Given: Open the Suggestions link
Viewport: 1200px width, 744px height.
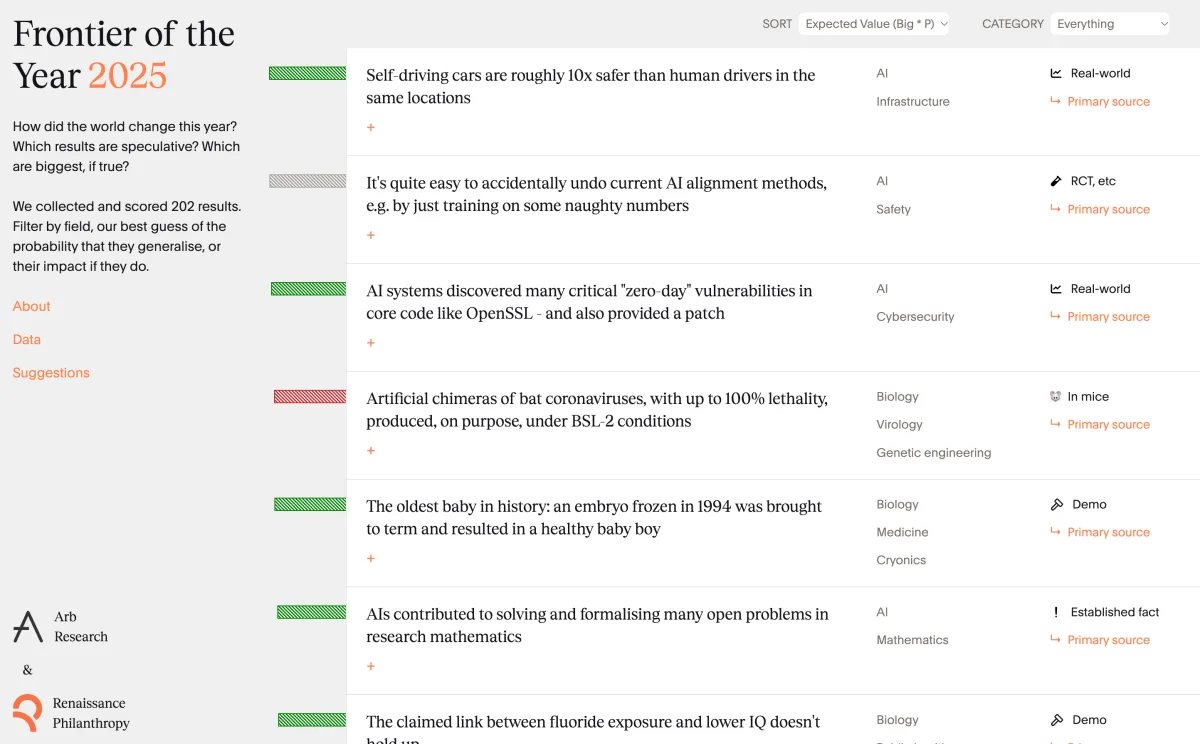Looking at the screenshot, I should coord(51,373).
